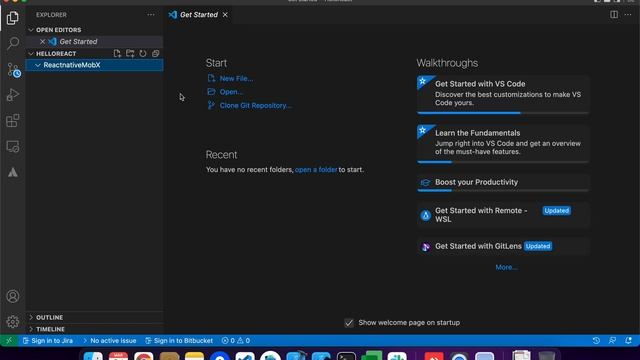
Task: Click the feedback icon in status bar
Action: pos(612,340)
